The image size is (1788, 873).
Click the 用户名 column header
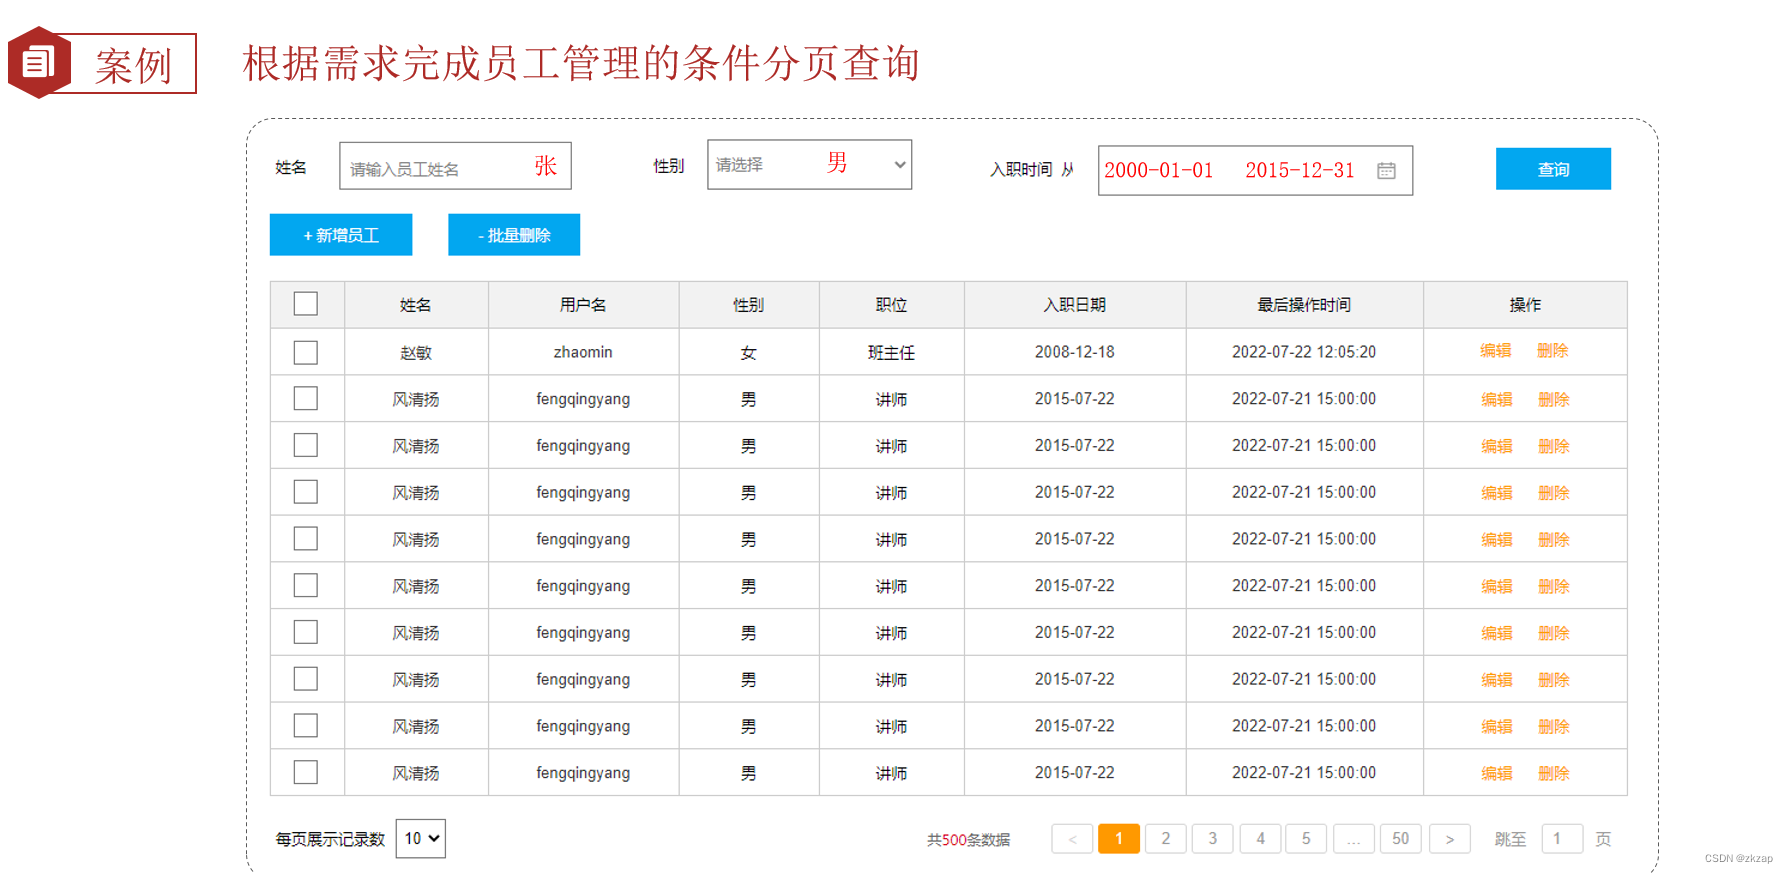coord(583,305)
